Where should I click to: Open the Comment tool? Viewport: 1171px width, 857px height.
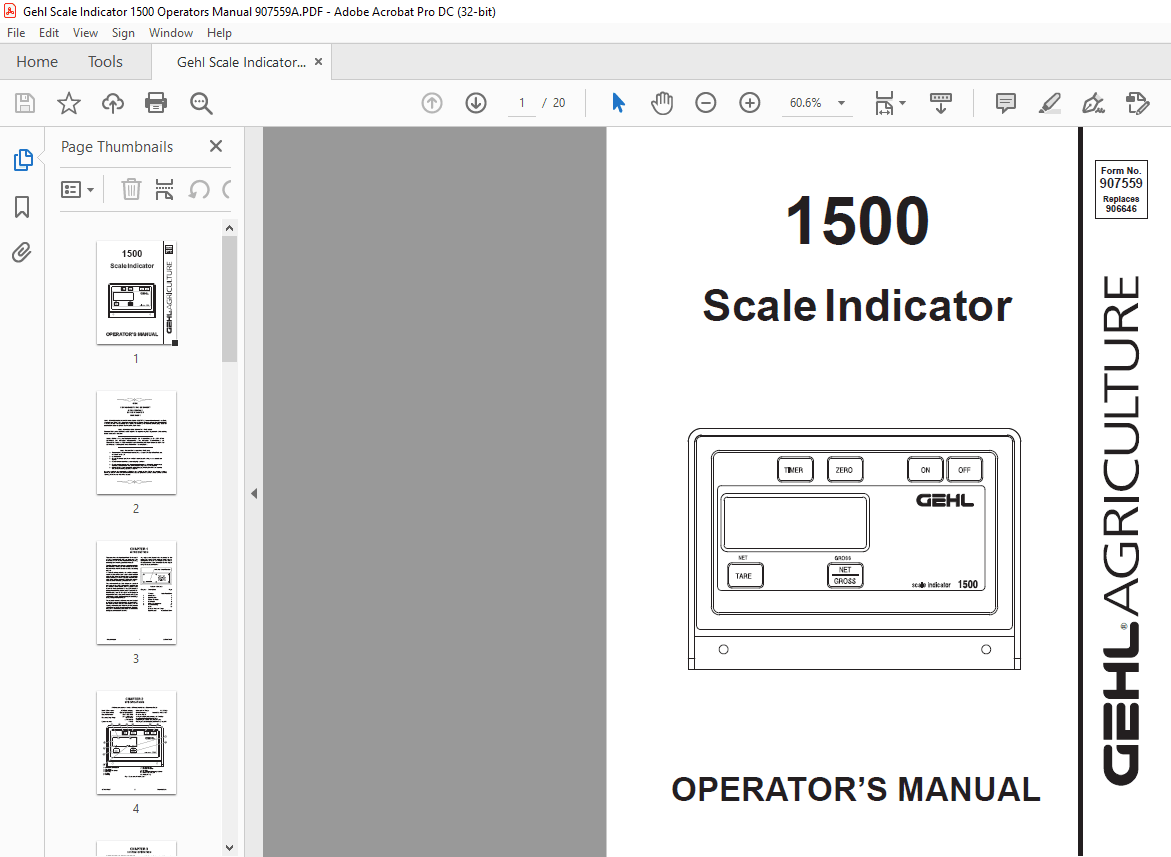click(1004, 103)
